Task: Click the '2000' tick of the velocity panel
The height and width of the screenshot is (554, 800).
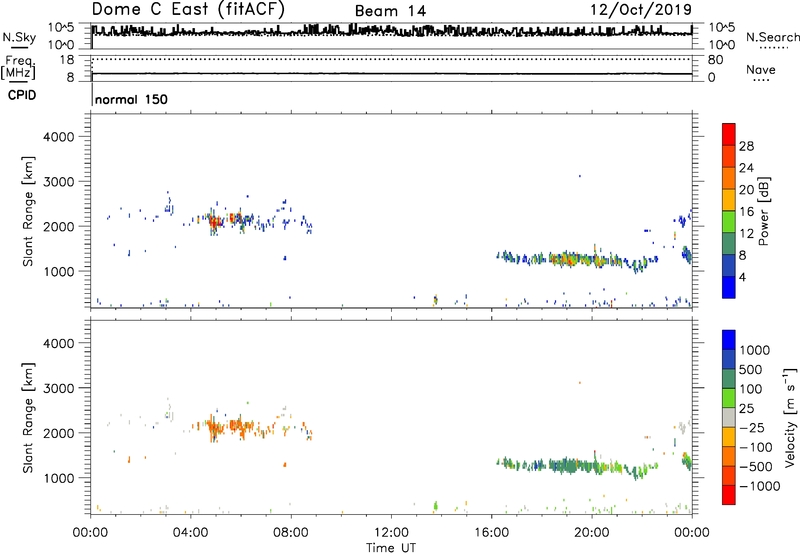Action: point(58,434)
